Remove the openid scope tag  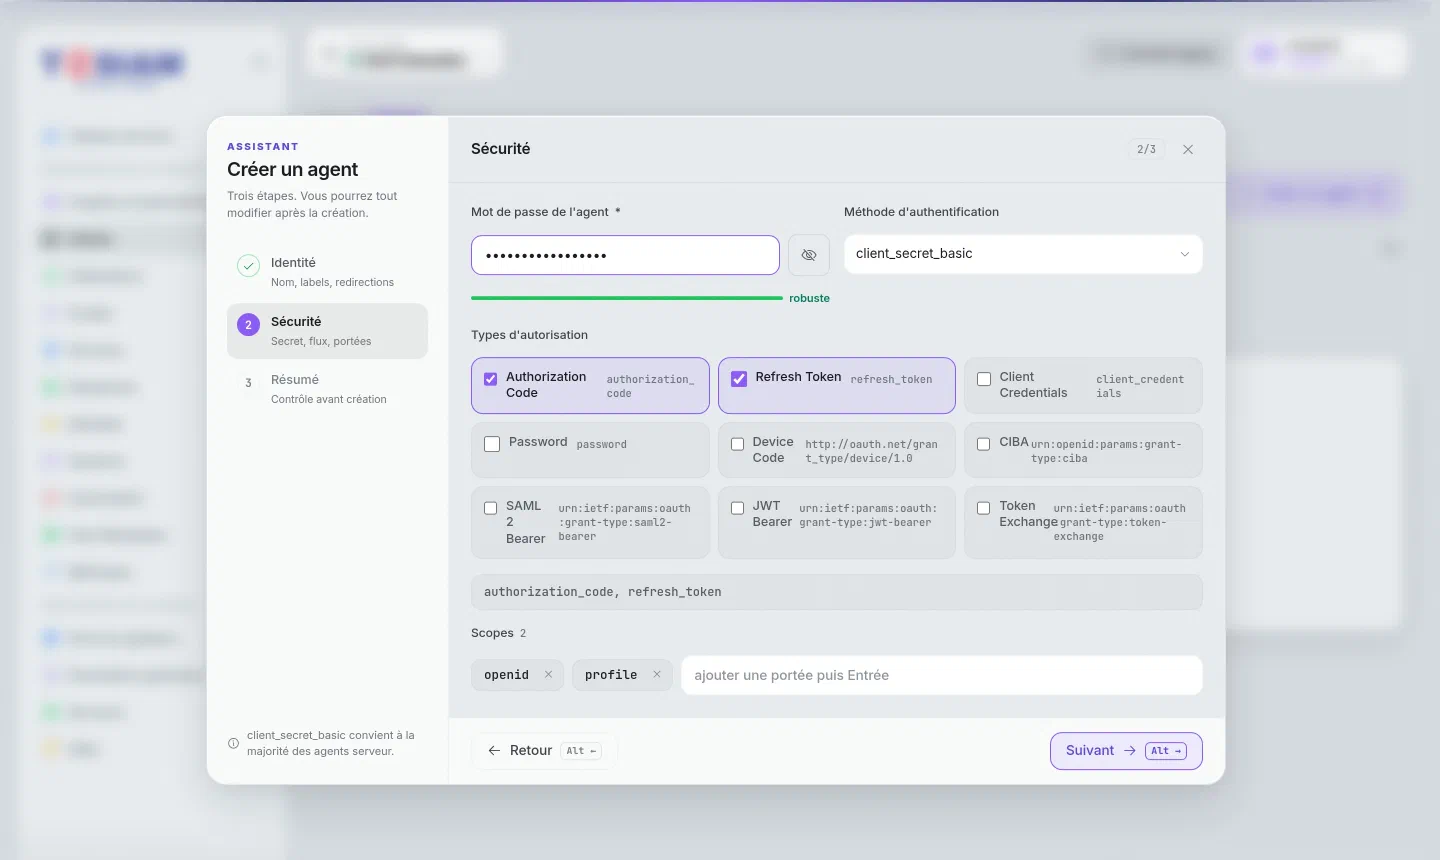[548, 675]
